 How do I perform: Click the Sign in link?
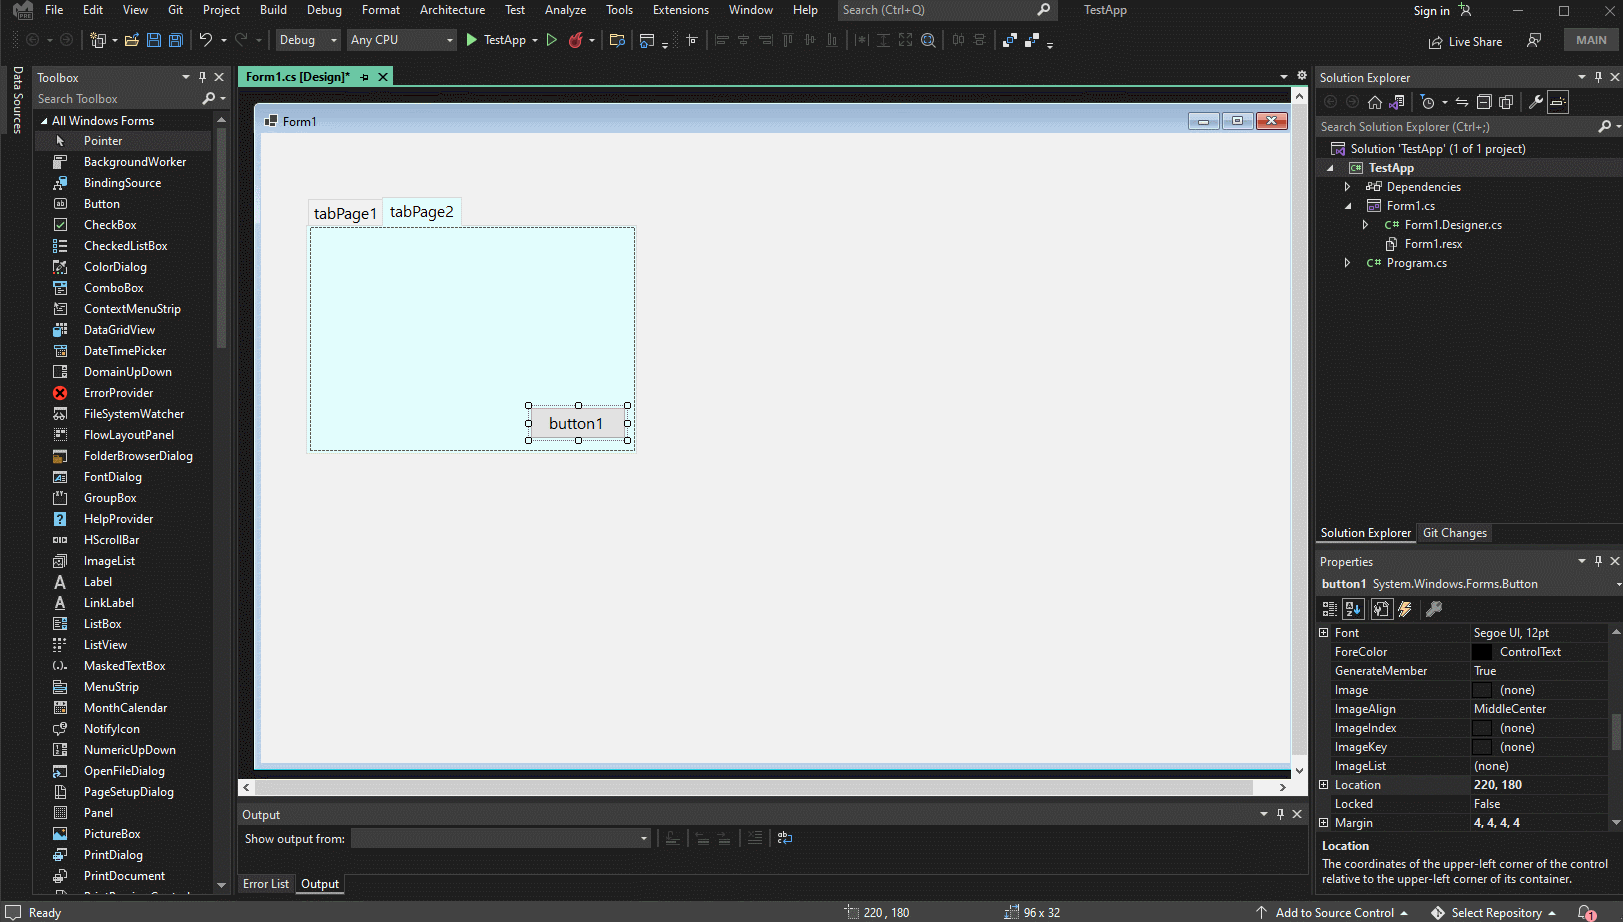coord(1431,10)
